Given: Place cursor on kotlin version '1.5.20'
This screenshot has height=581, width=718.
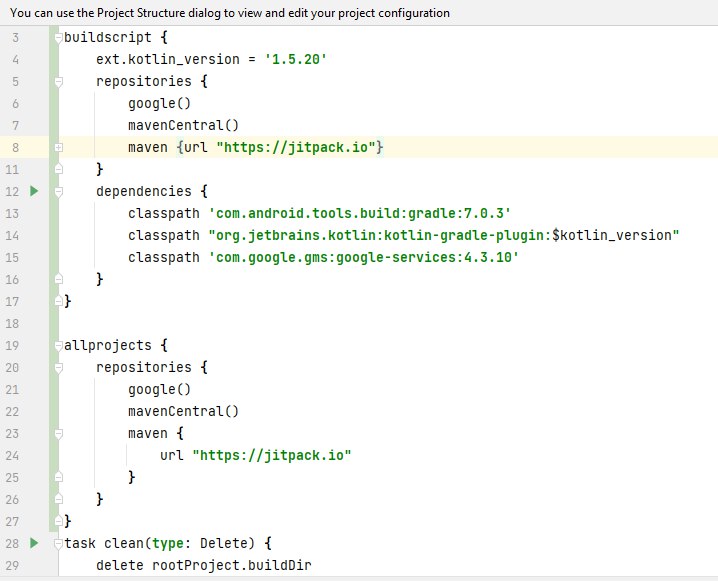Looking at the screenshot, I should 295,60.
